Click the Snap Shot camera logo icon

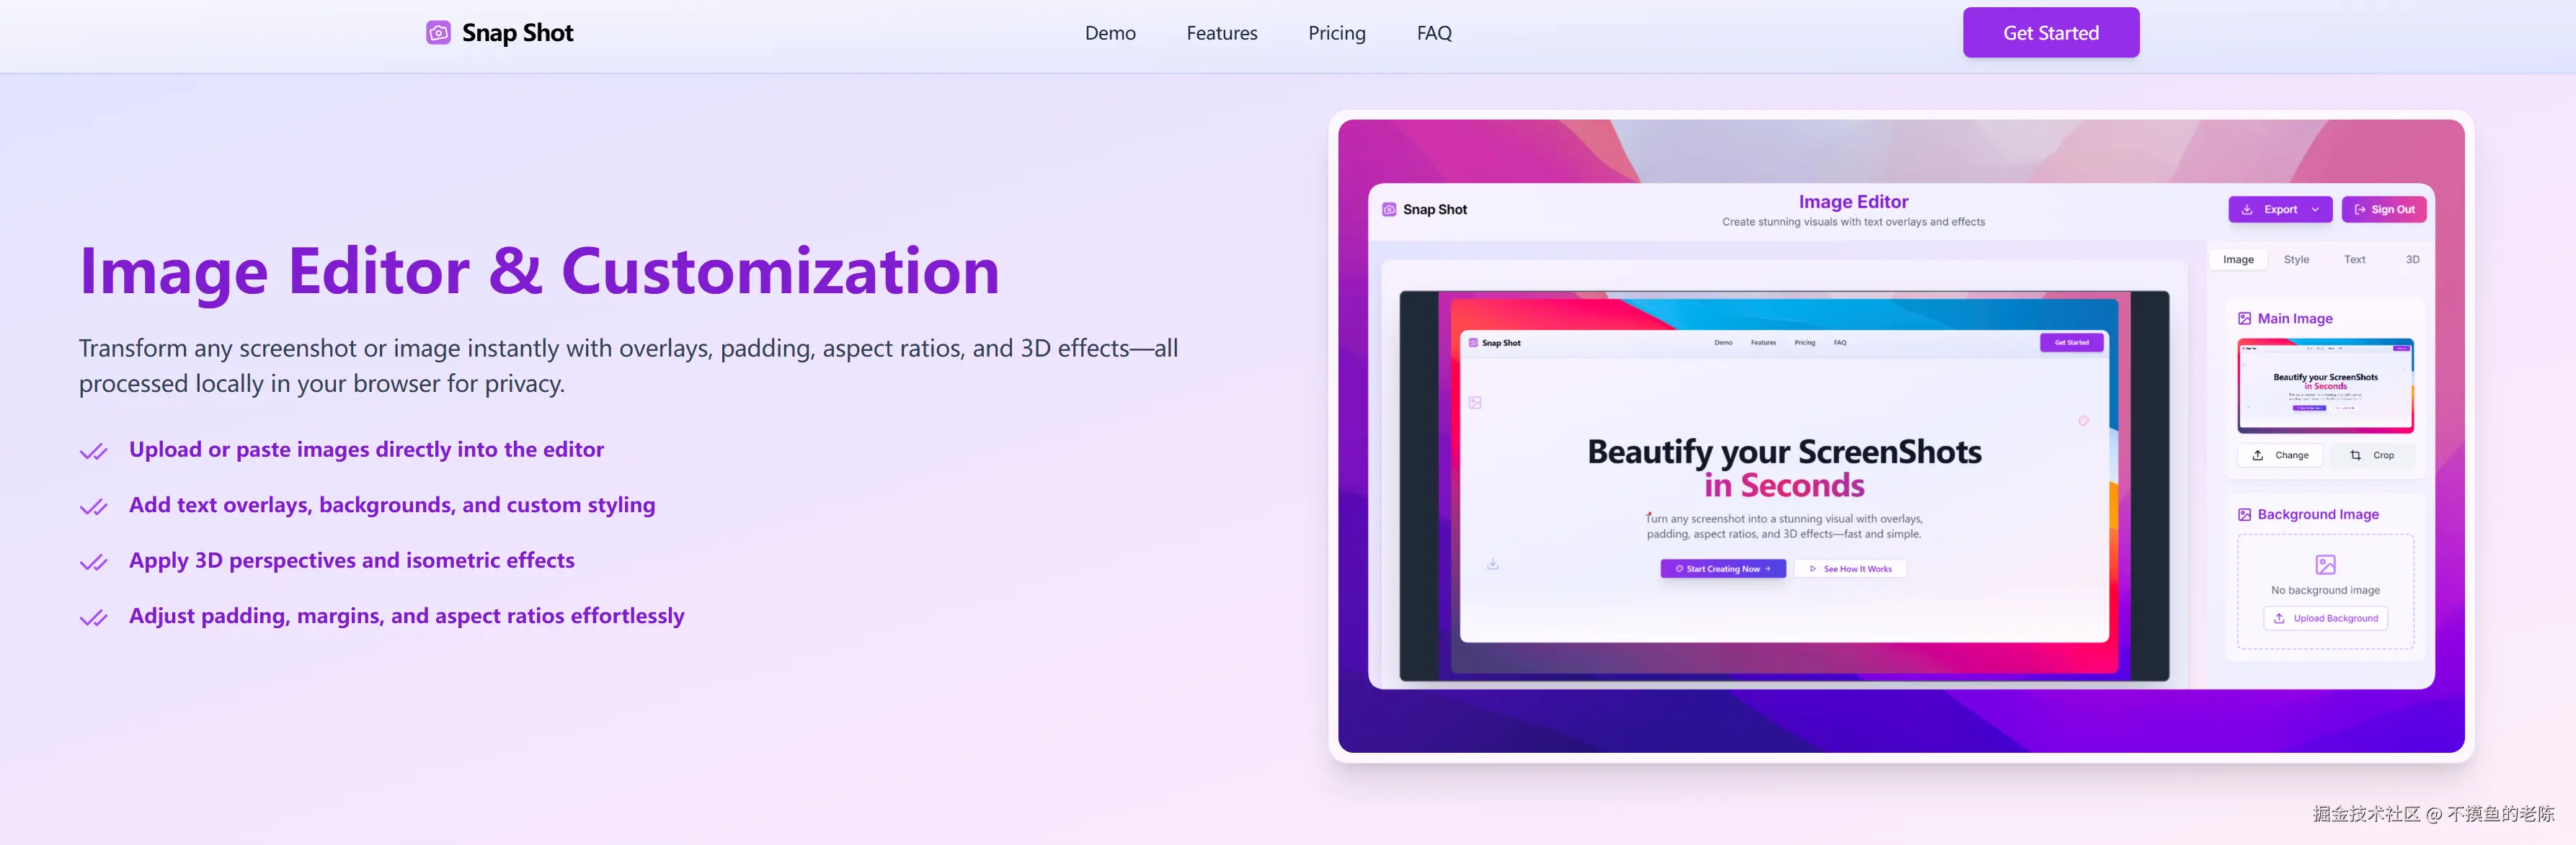click(x=438, y=33)
